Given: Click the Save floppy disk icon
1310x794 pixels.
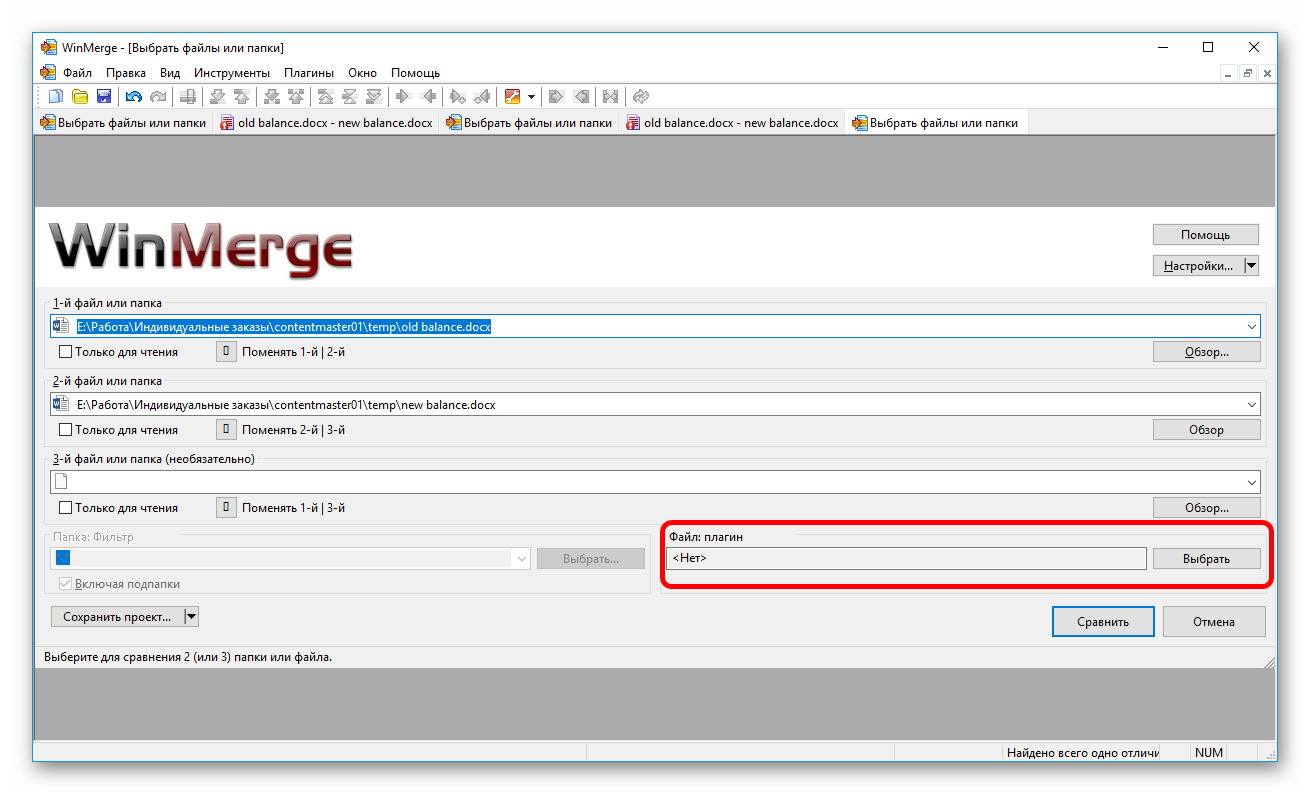Looking at the screenshot, I should click(102, 97).
